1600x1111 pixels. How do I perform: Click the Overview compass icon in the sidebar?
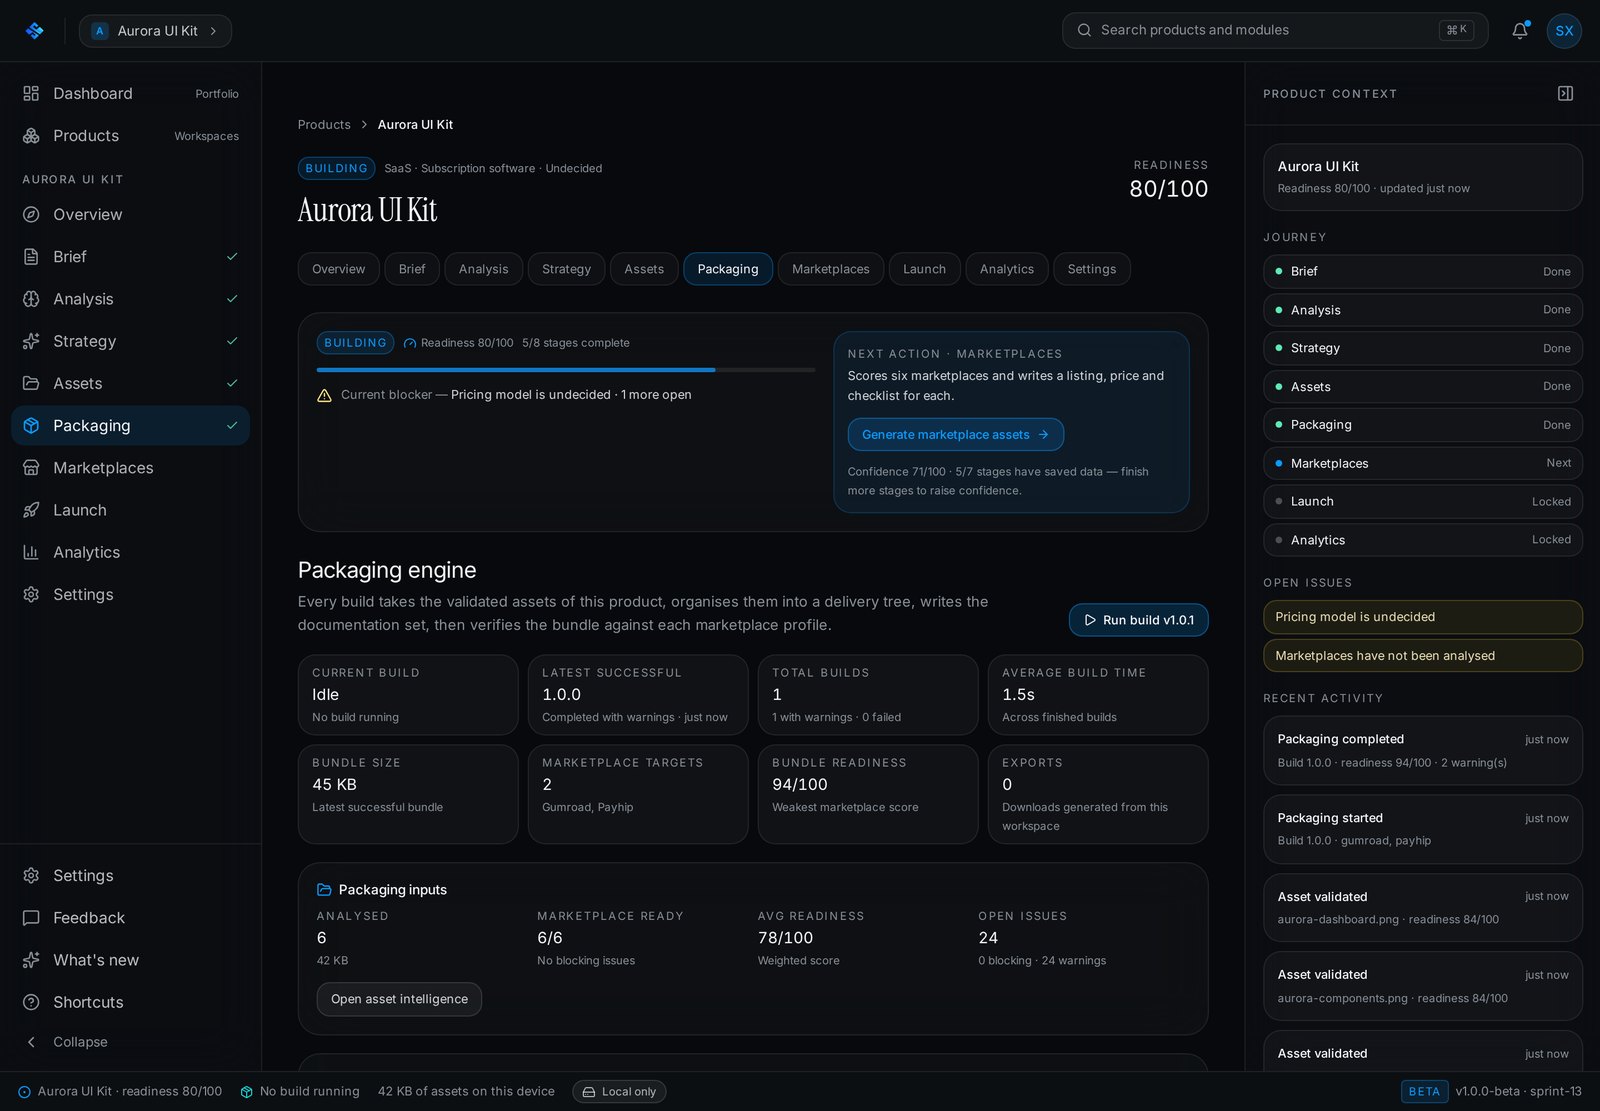31,214
